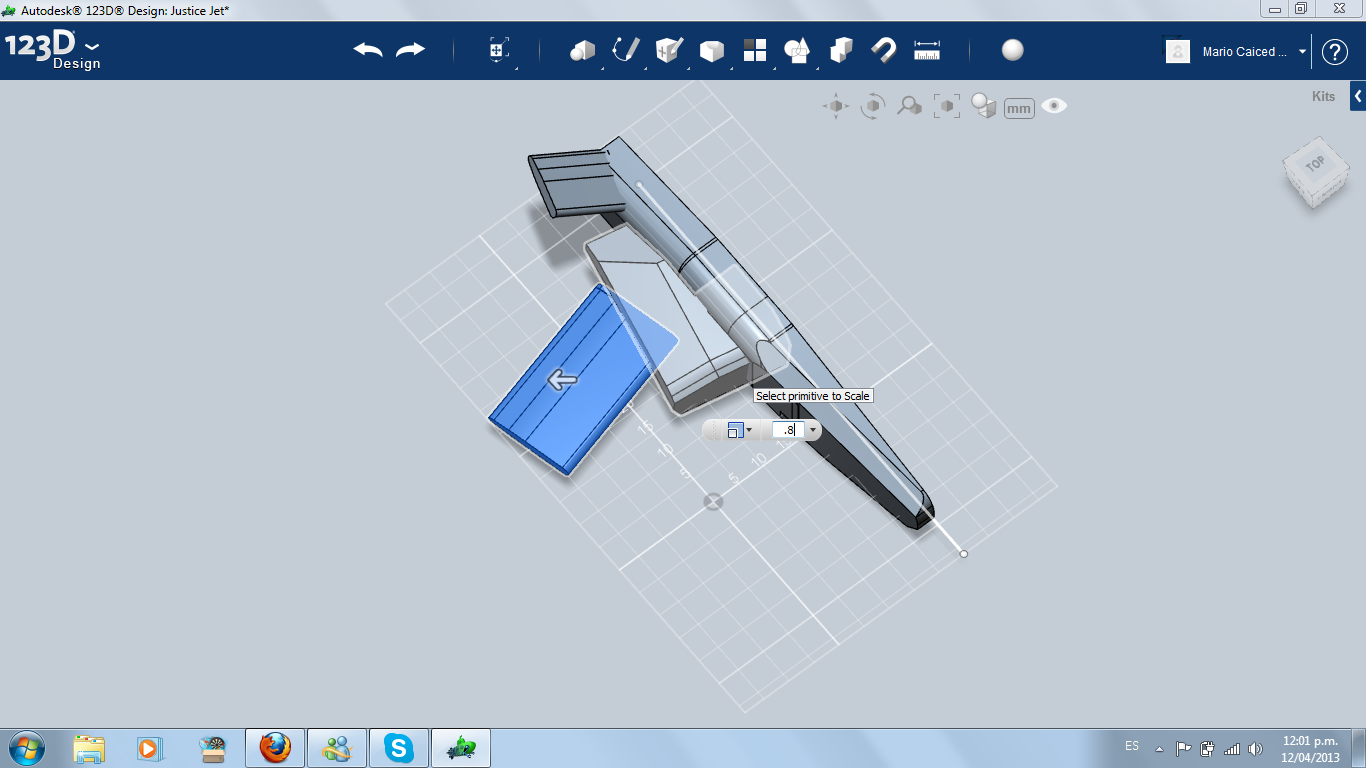
Task: Open the Construct tools
Action: (x=669, y=51)
